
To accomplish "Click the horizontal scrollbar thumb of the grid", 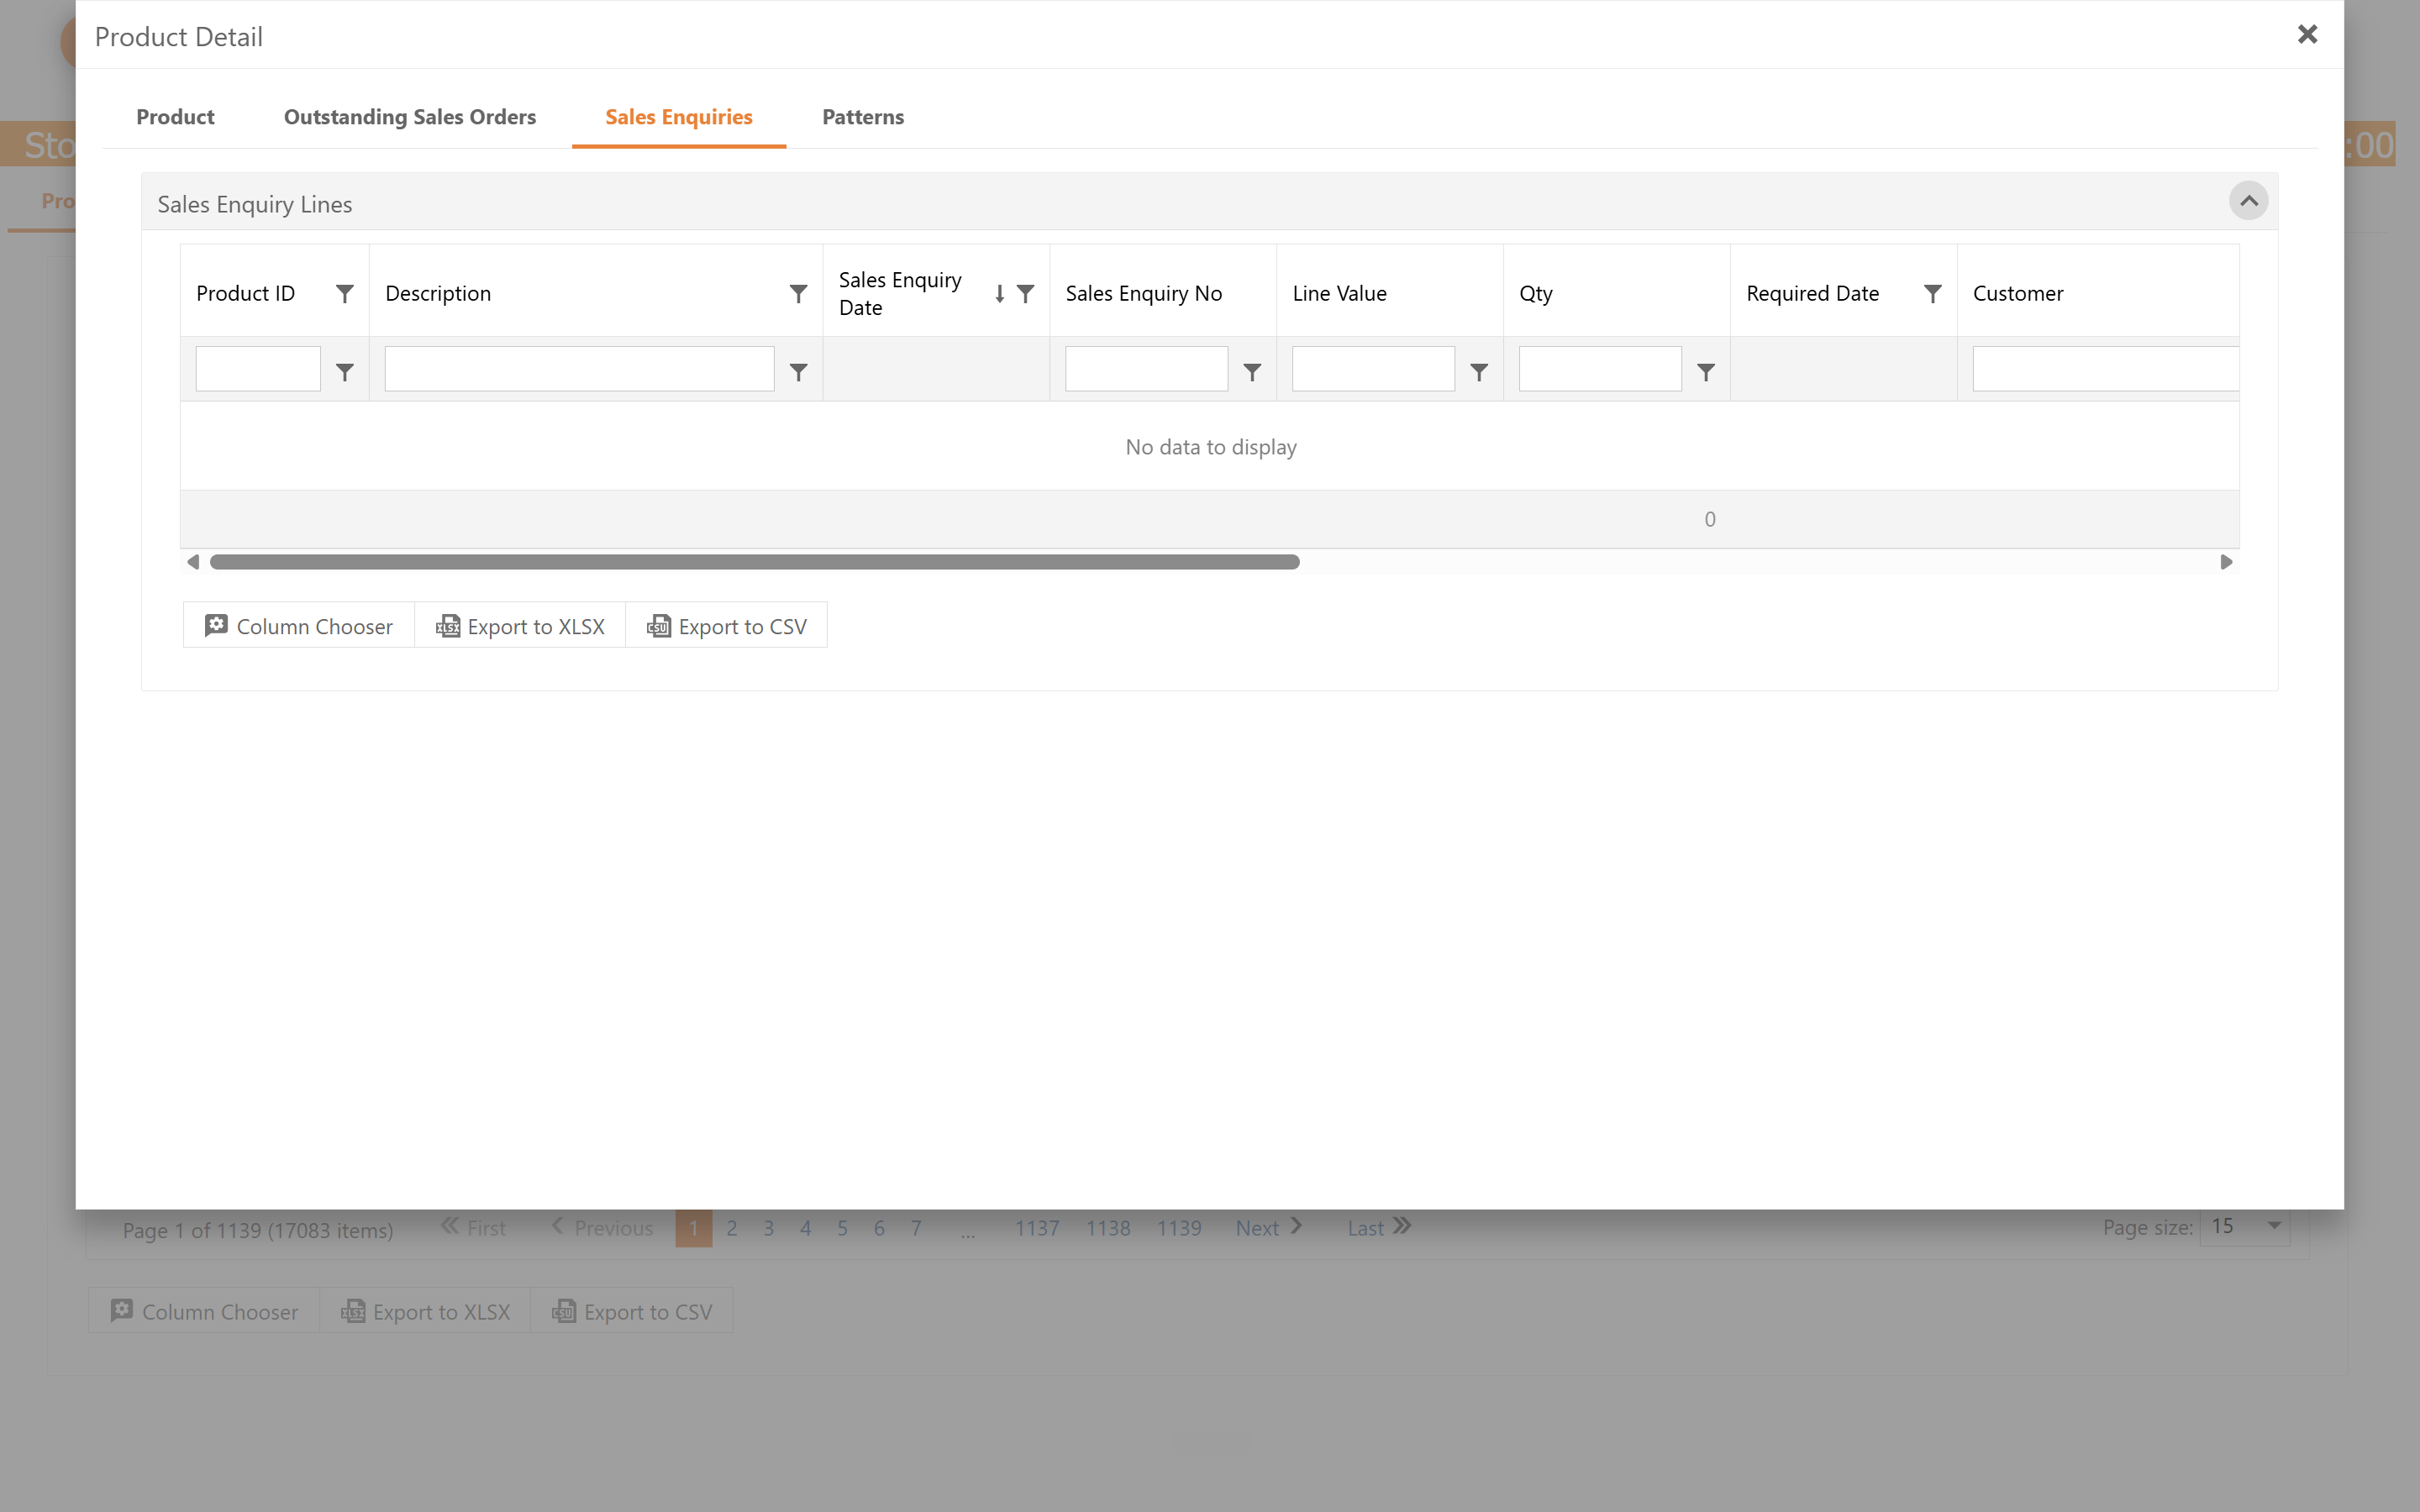I will [755, 562].
